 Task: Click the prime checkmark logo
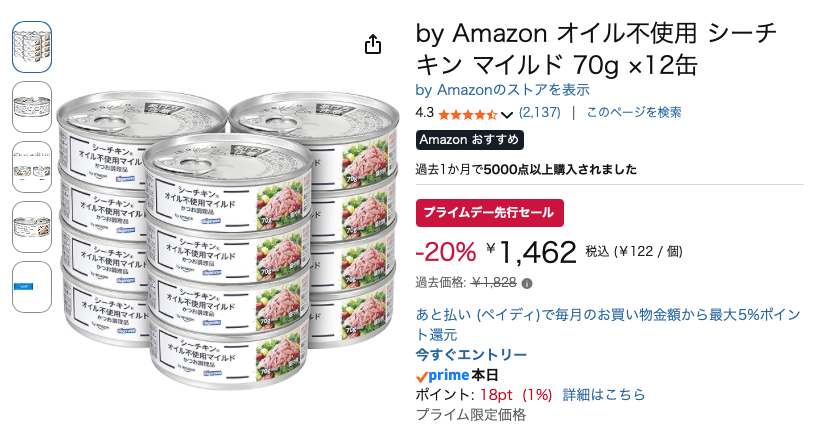[442, 375]
